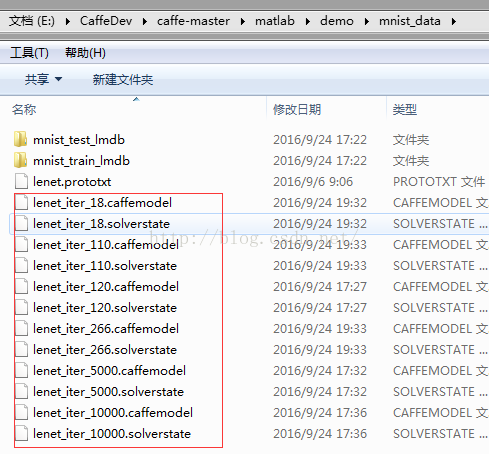
Task: Click the 新建文件夹 button
Action: (x=123, y=80)
